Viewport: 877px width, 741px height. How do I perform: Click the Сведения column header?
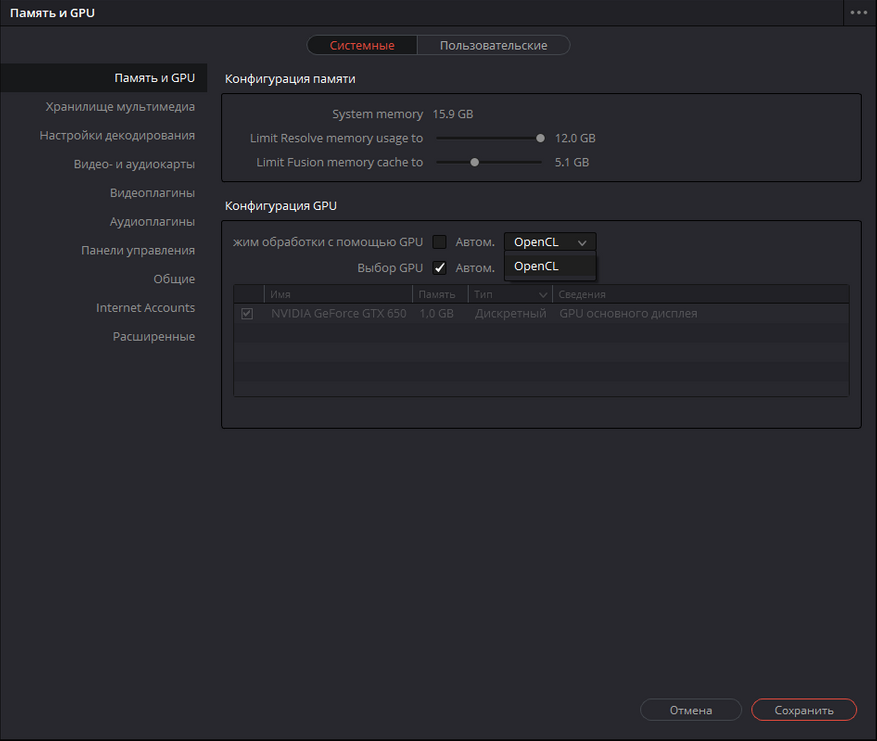700,294
